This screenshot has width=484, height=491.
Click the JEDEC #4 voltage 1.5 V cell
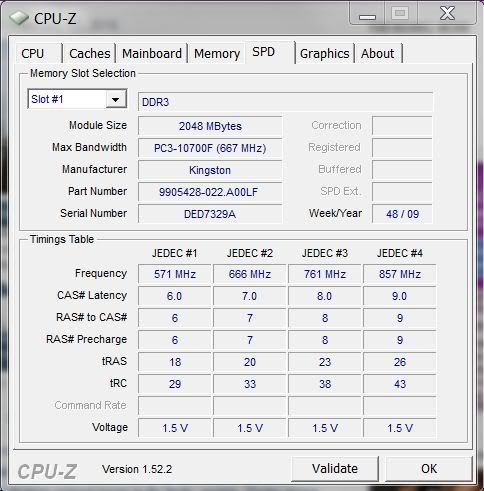click(x=400, y=428)
